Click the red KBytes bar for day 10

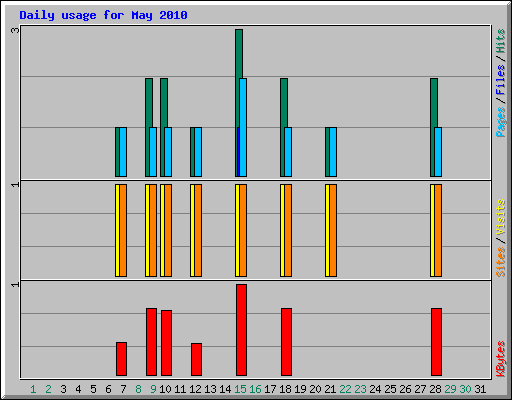point(166,343)
